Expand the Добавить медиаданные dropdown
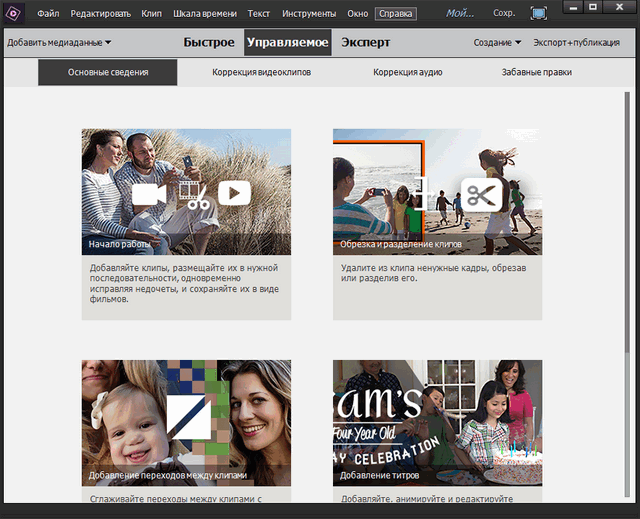The height and width of the screenshot is (519, 640). pyautogui.click(x=59, y=43)
